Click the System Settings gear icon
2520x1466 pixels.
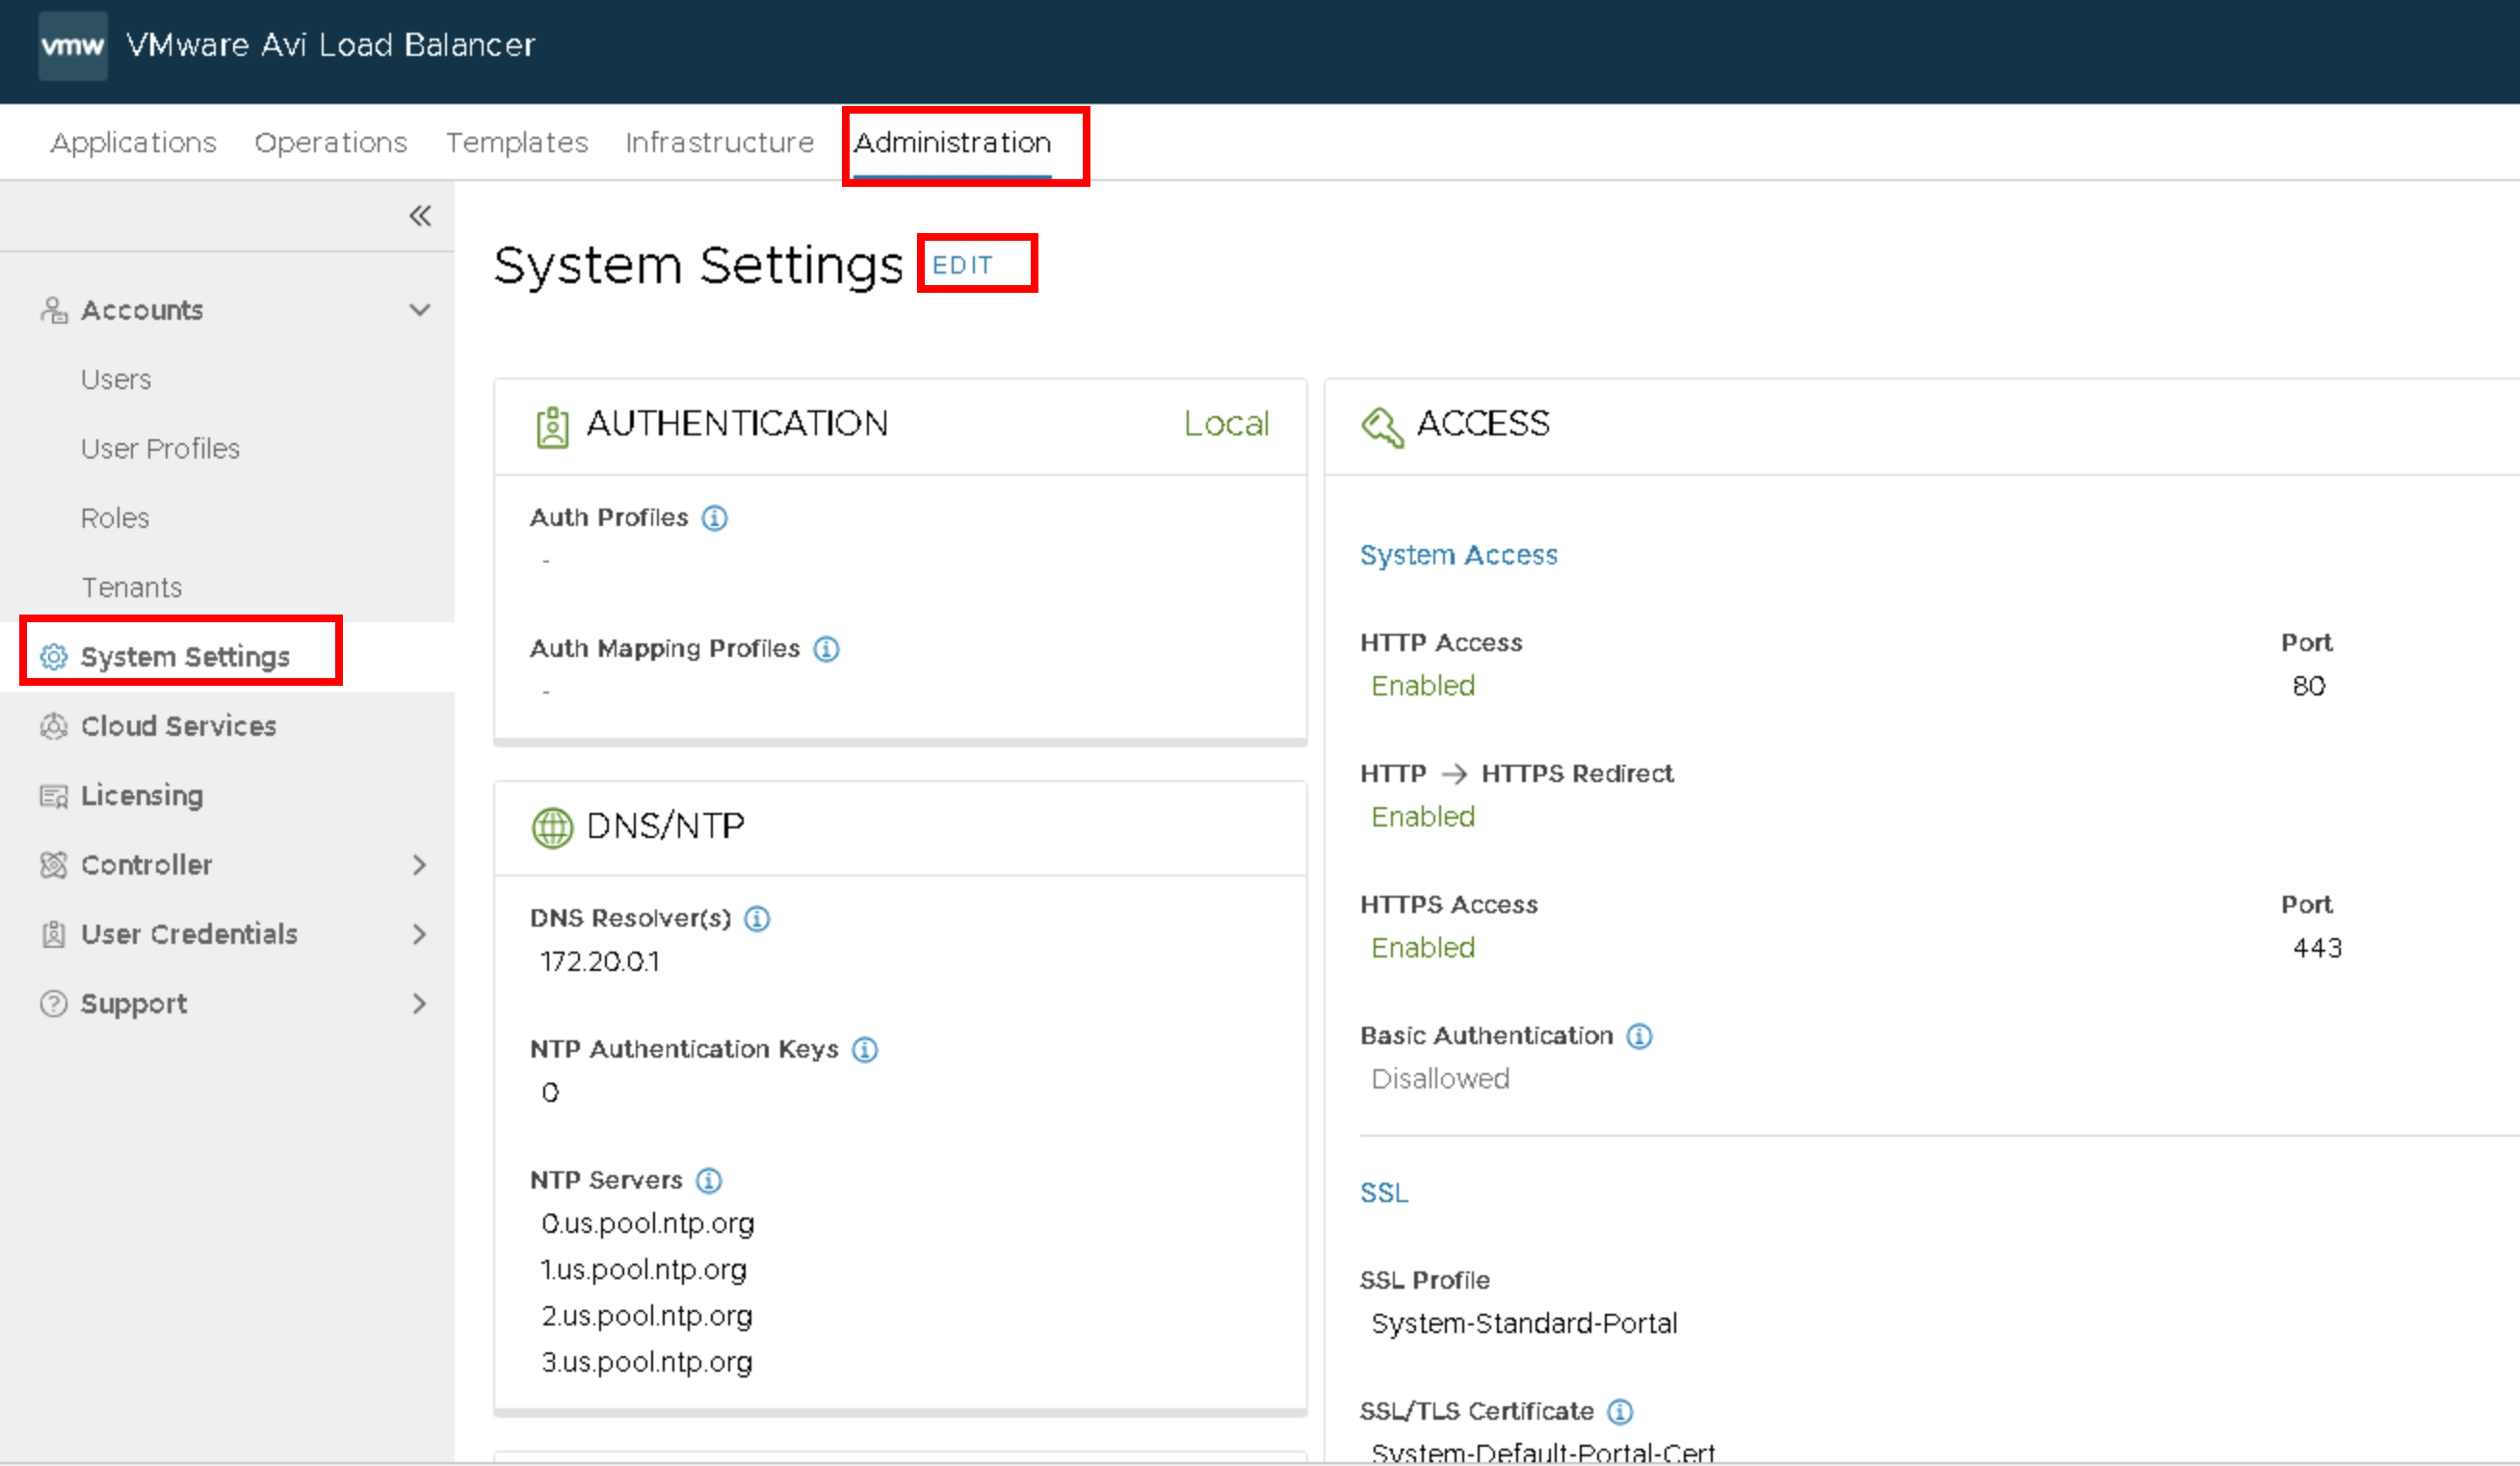point(54,657)
